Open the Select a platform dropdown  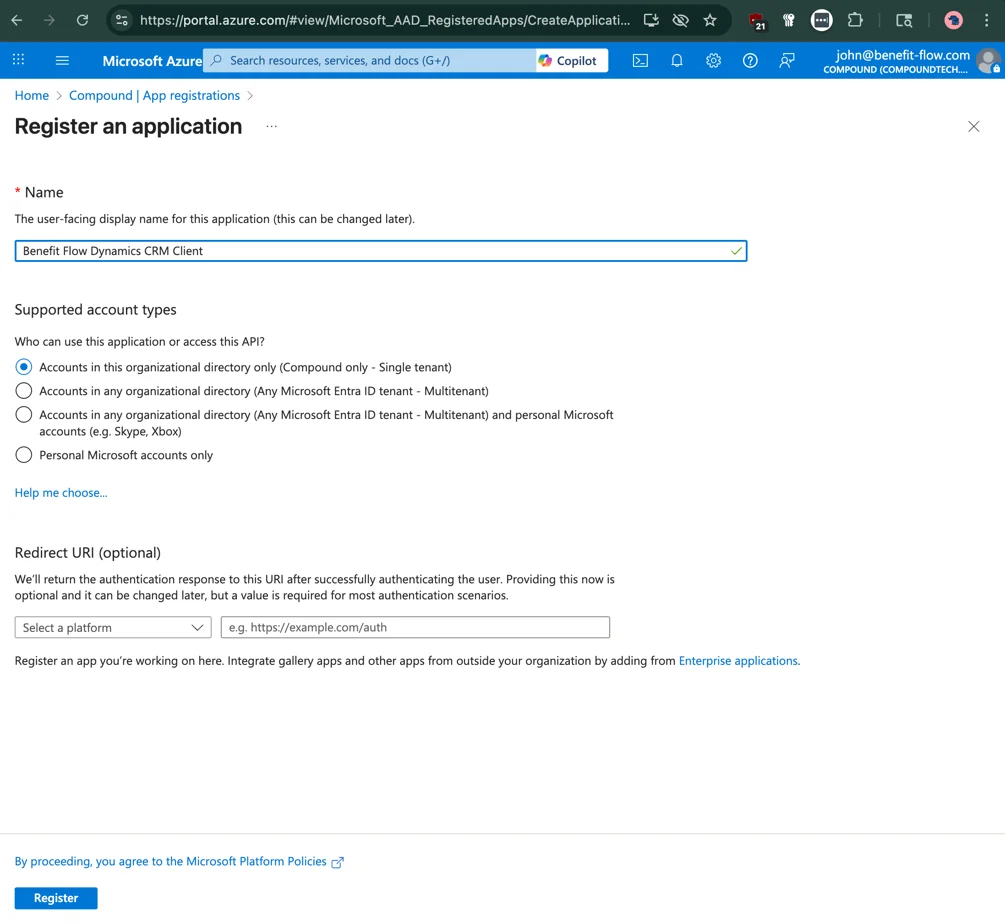[x=113, y=627]
